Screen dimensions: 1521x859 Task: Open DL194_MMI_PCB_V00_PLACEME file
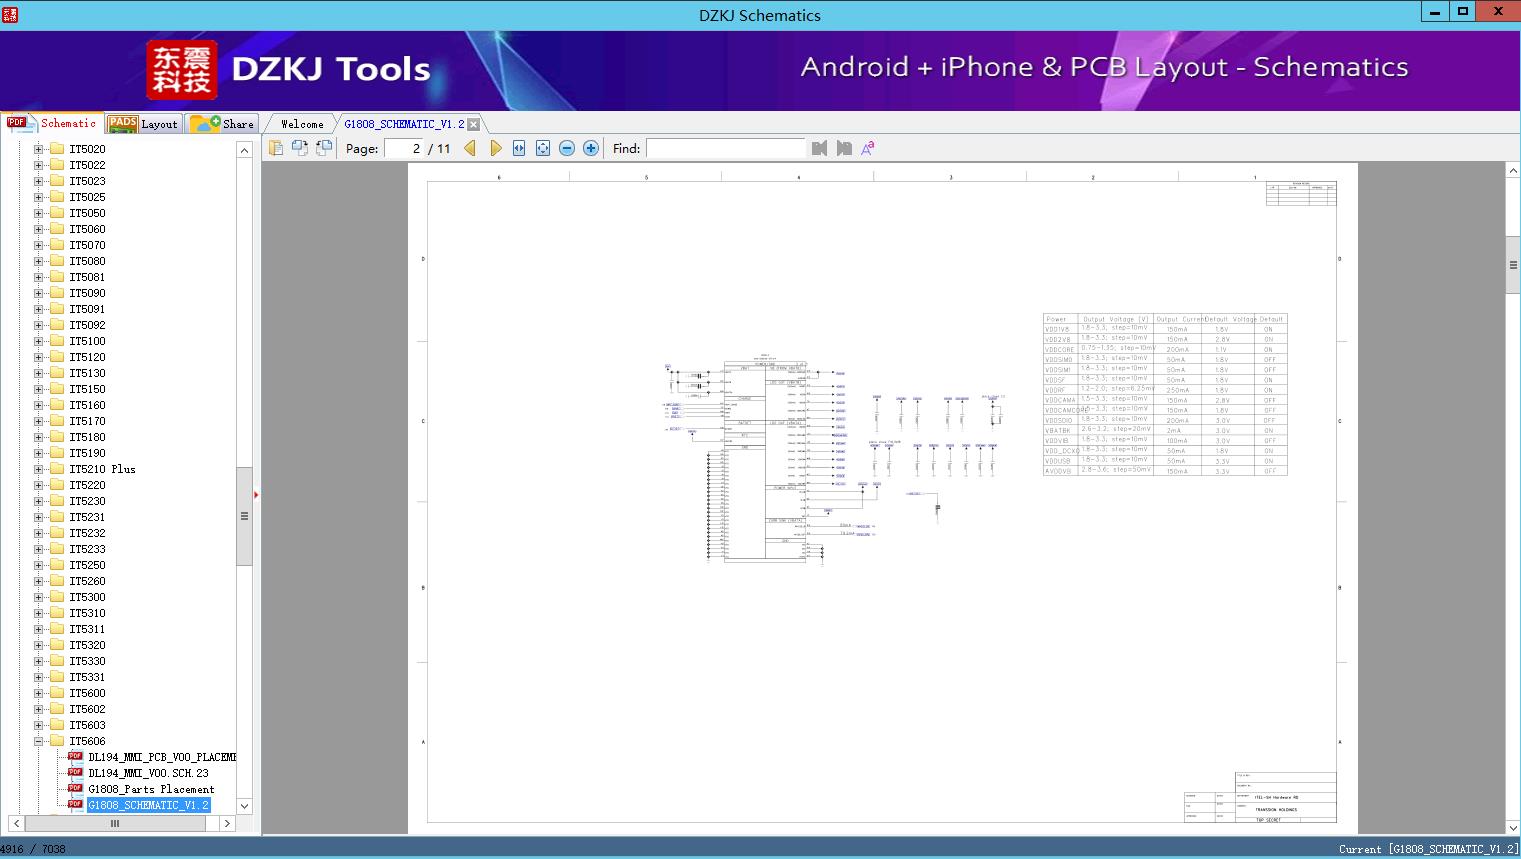click(x=162, y=757)
